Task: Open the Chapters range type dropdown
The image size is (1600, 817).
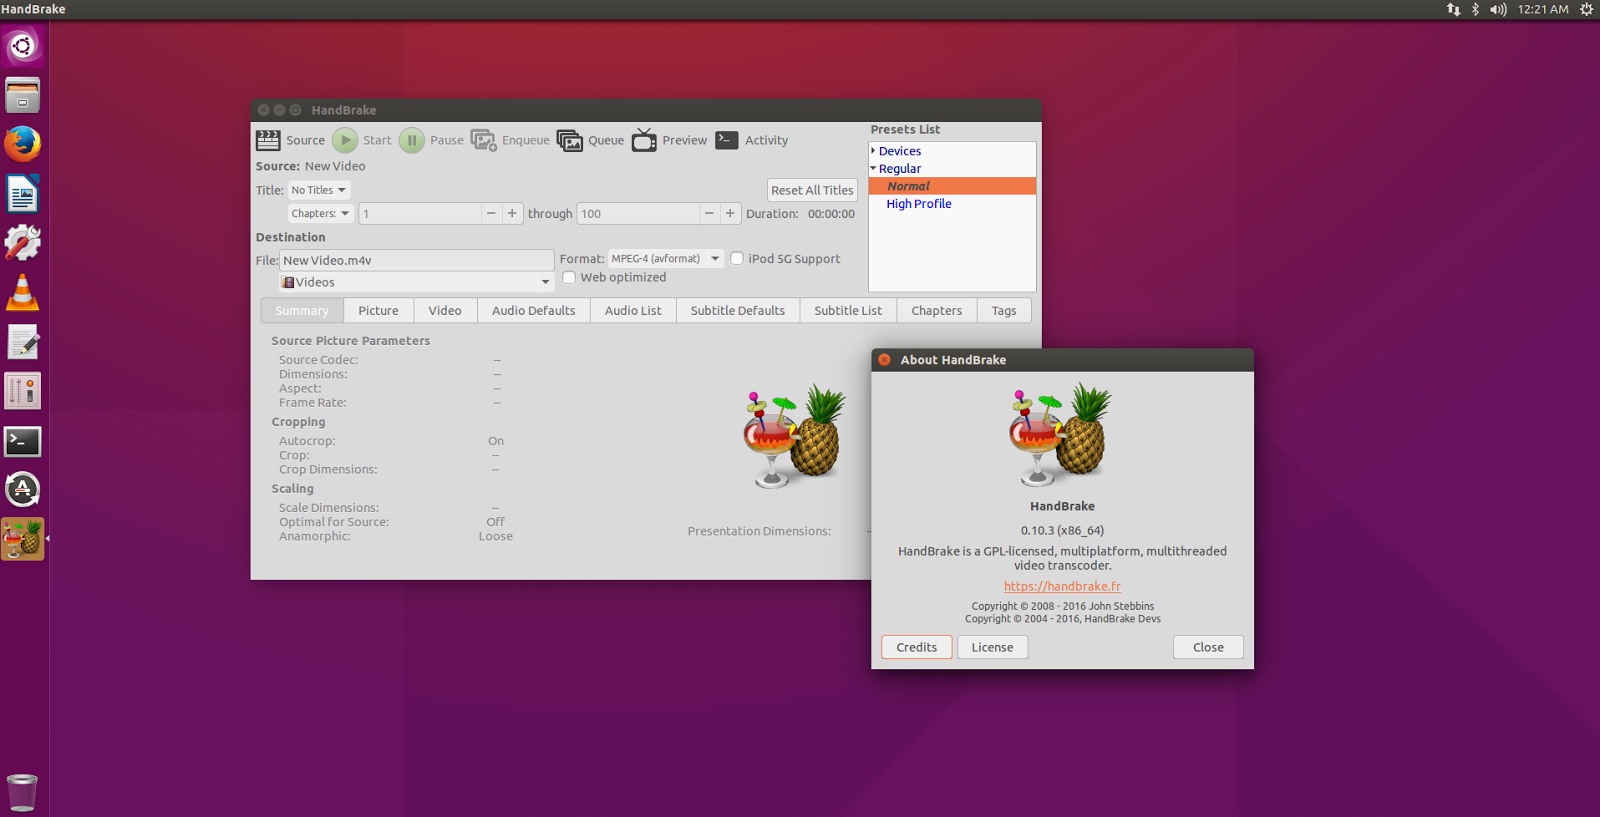Action: click(x=321, y=213)
